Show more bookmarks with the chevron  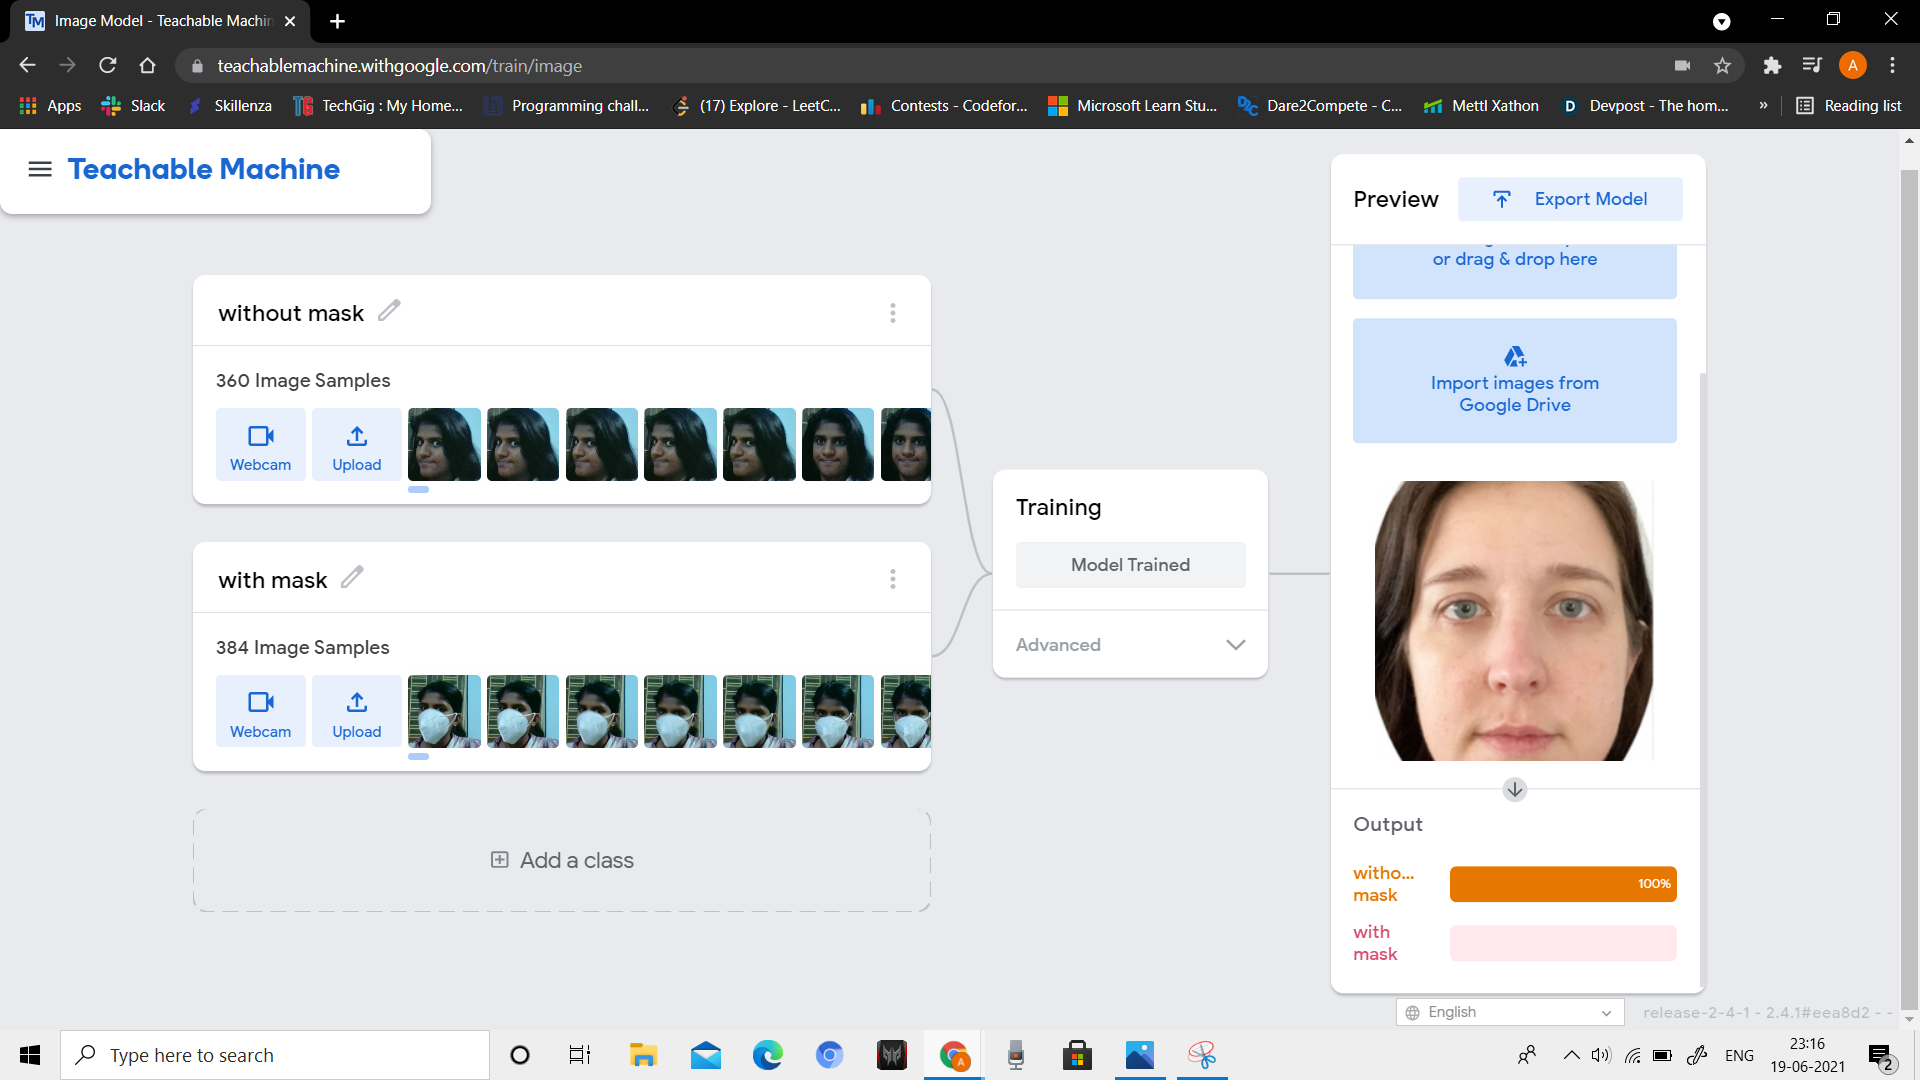click(x=1763, y=106)
